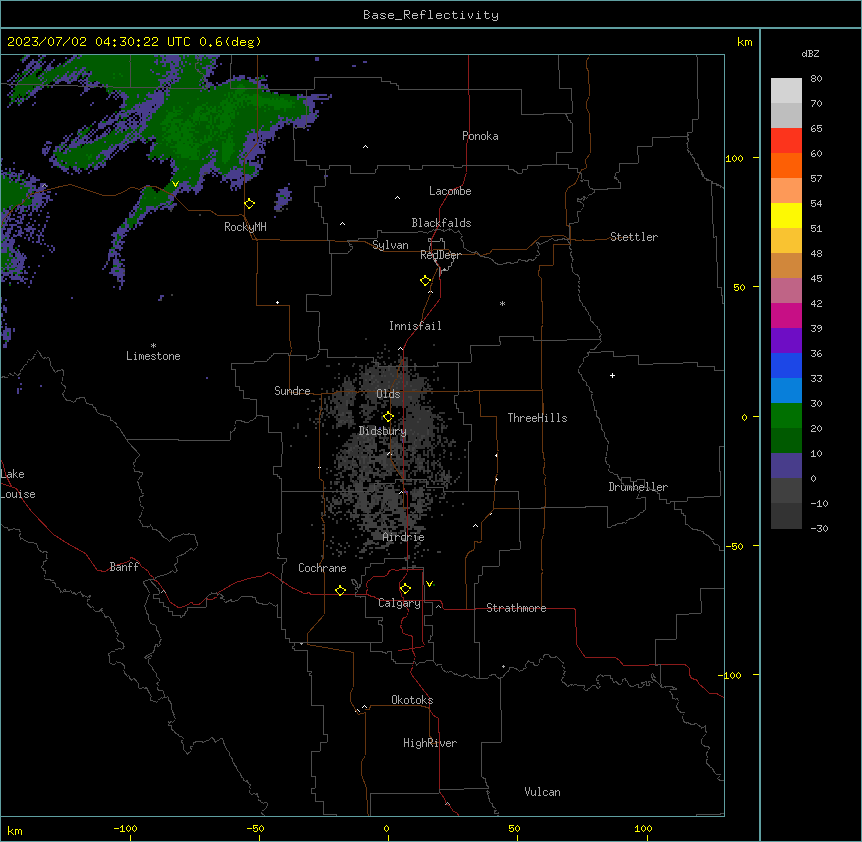Click the Lake Louise label

18,484
